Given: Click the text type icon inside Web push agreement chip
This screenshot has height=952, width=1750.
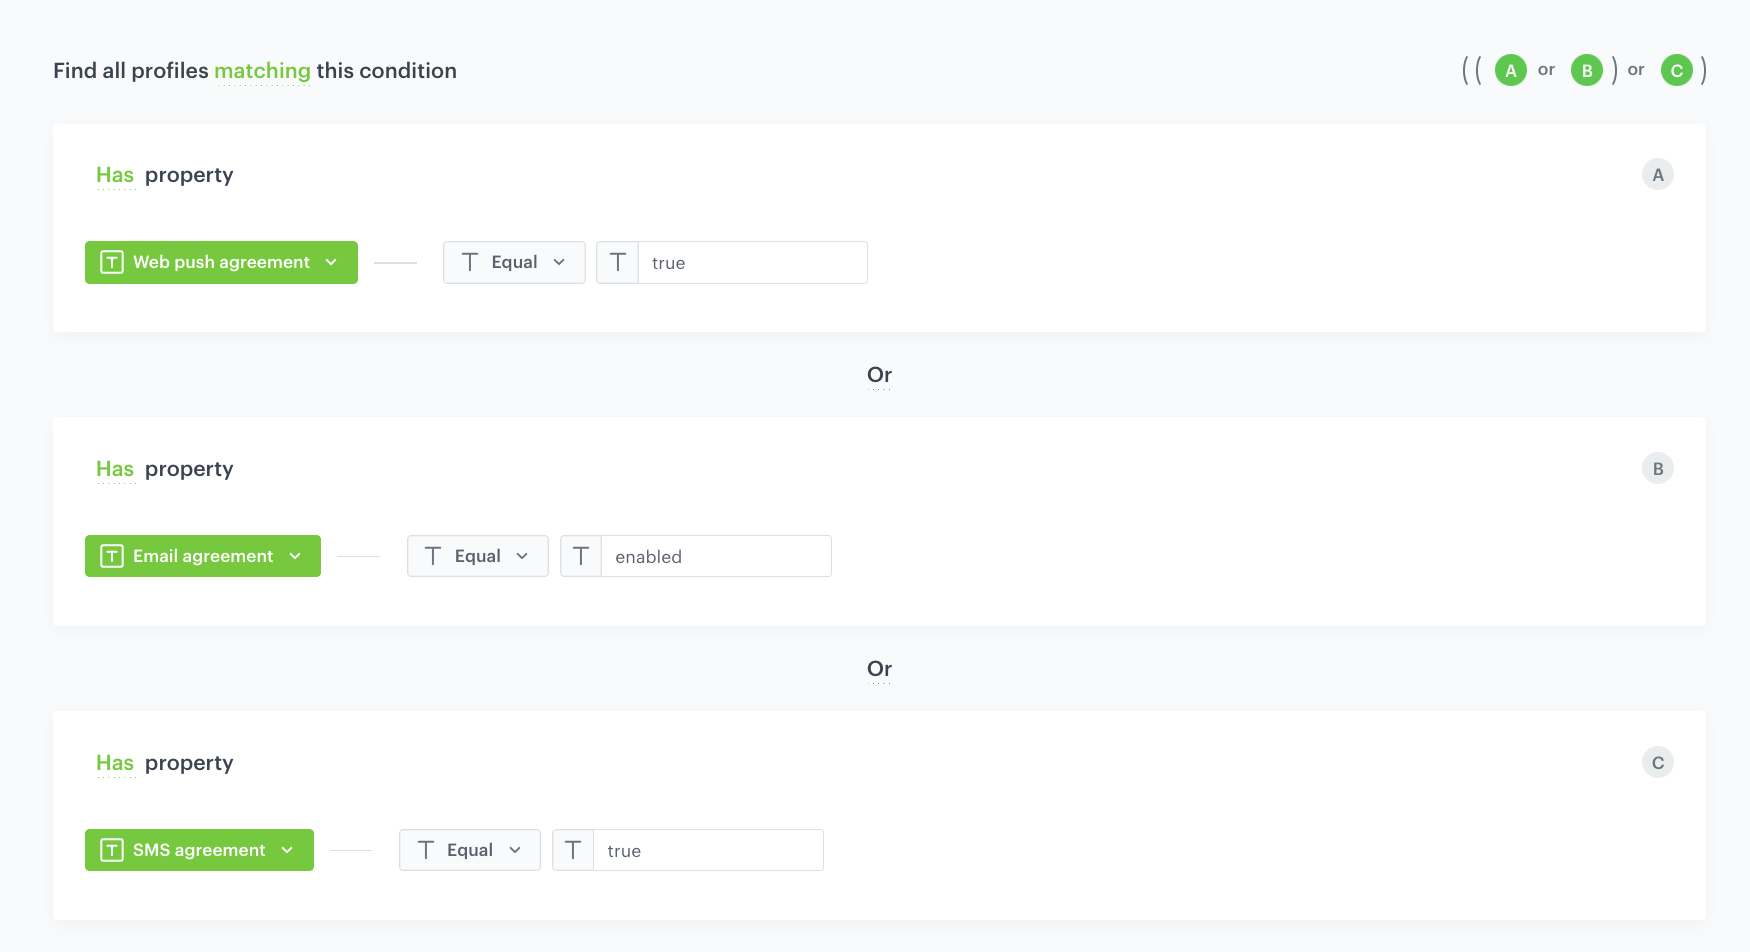Looking at the screenshot, I should [111, 262].
